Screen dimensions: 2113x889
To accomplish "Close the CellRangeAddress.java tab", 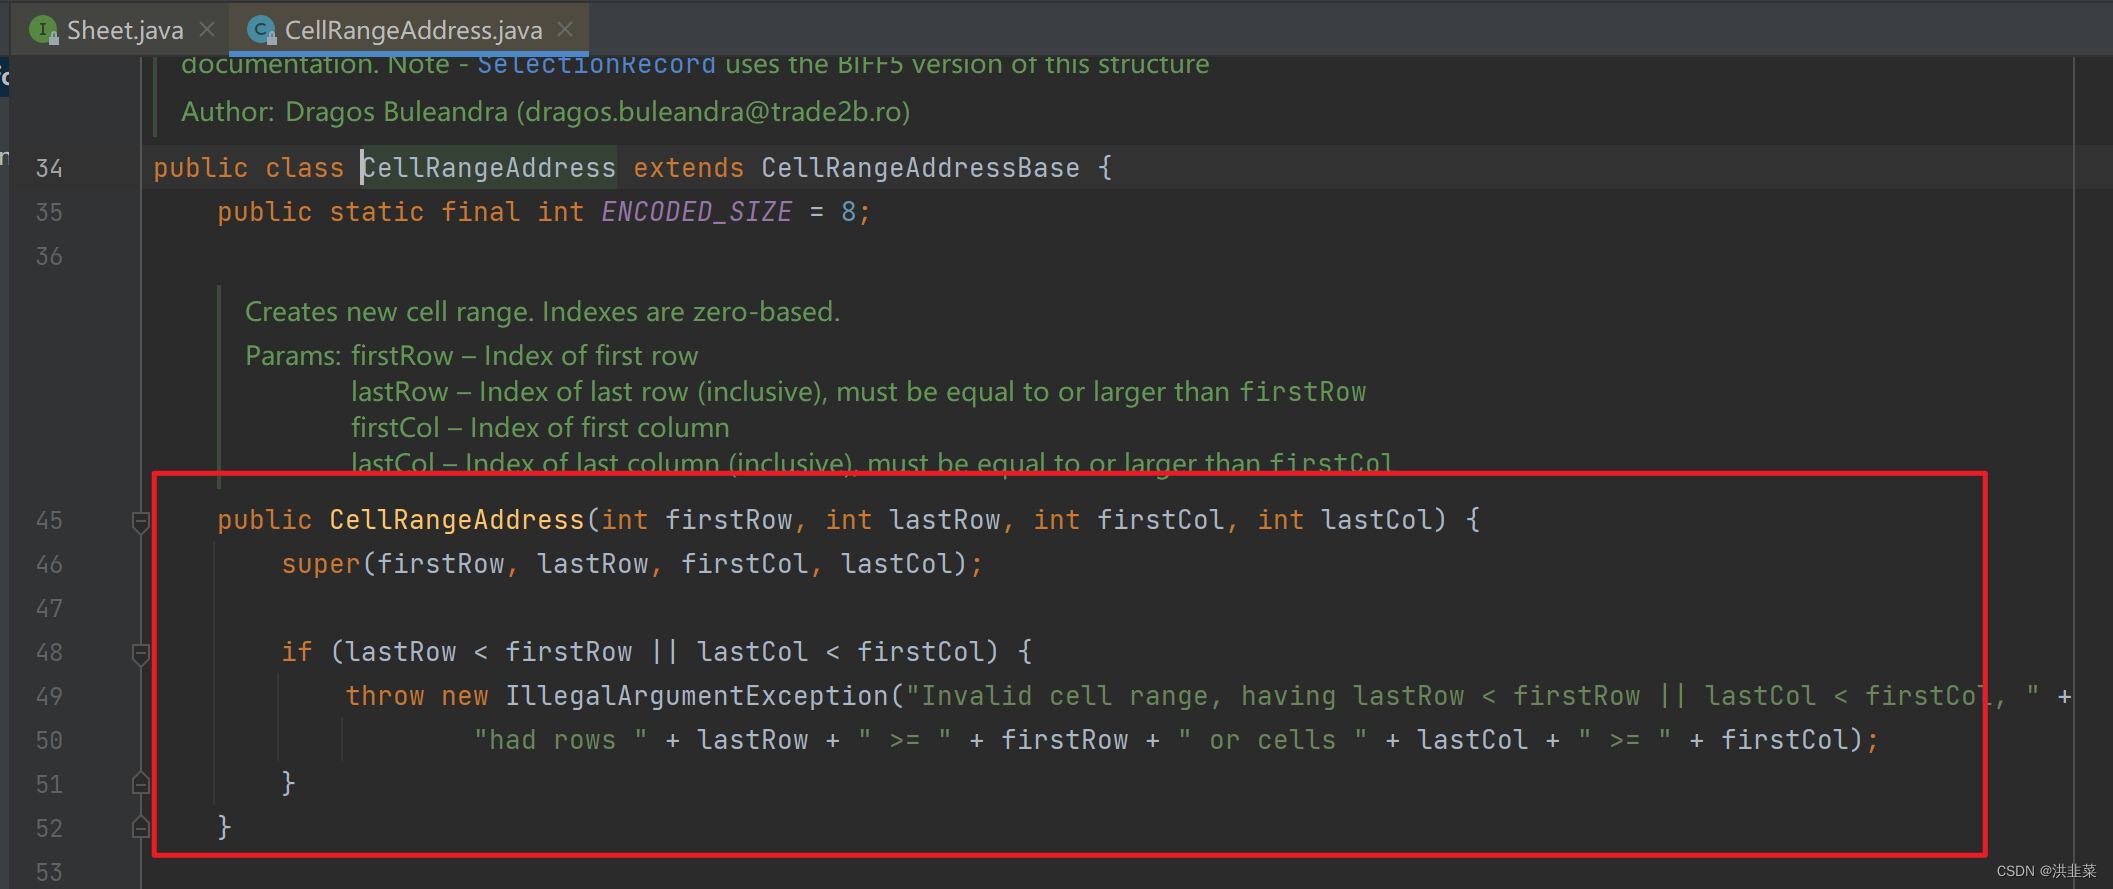I will [565, 30].
